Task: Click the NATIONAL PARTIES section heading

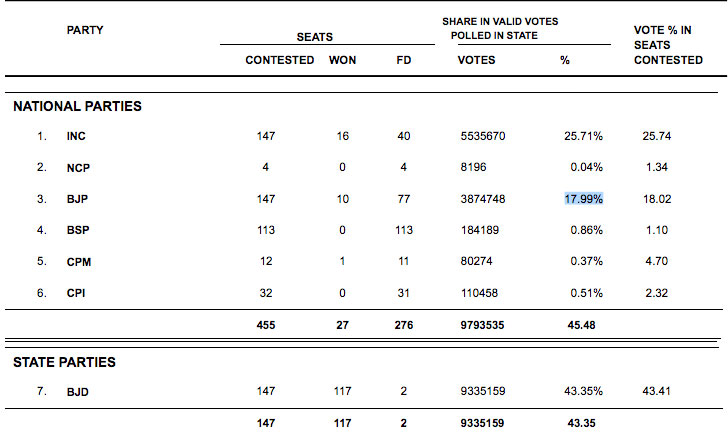Action: click(77, 106)
